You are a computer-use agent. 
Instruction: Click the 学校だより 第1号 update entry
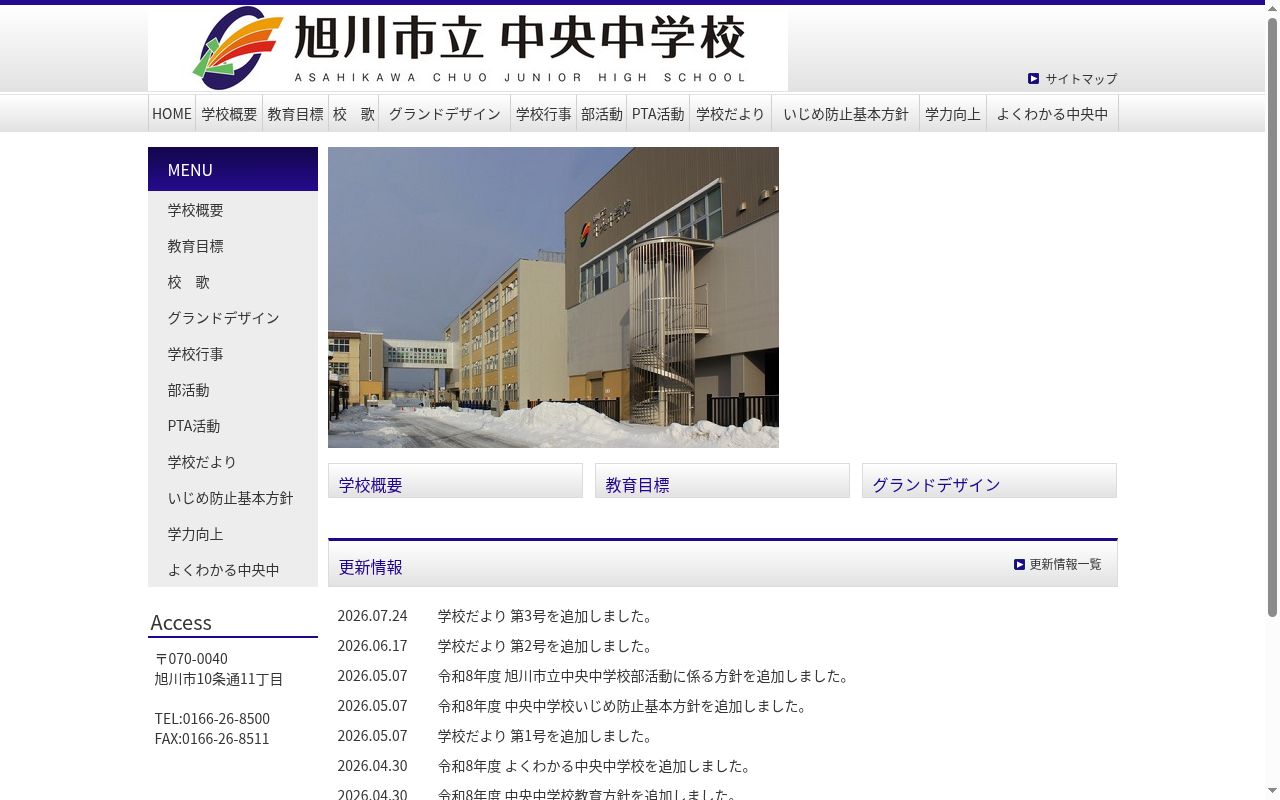[547, 736]
